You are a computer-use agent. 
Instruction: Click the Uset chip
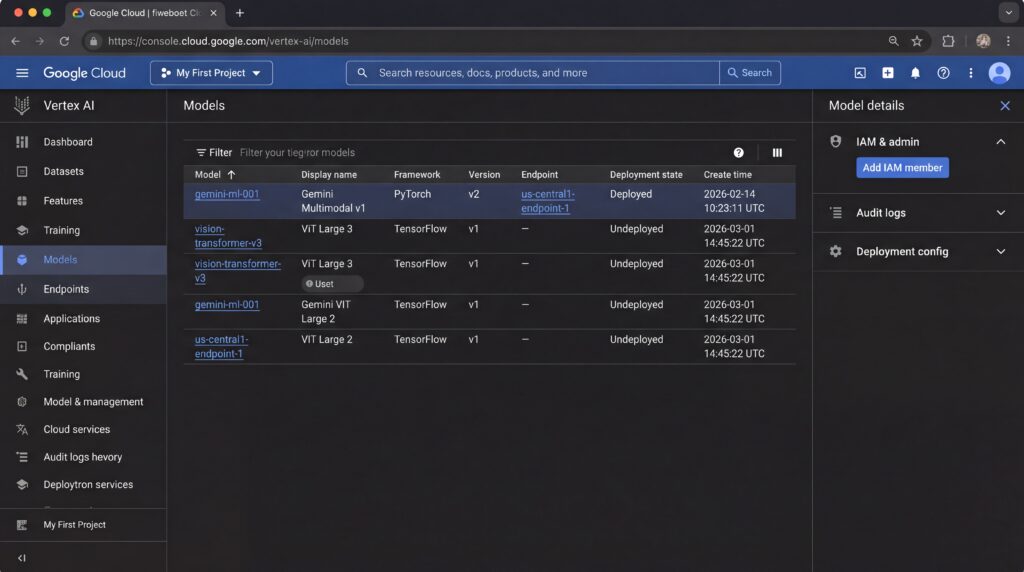point(332,283)
